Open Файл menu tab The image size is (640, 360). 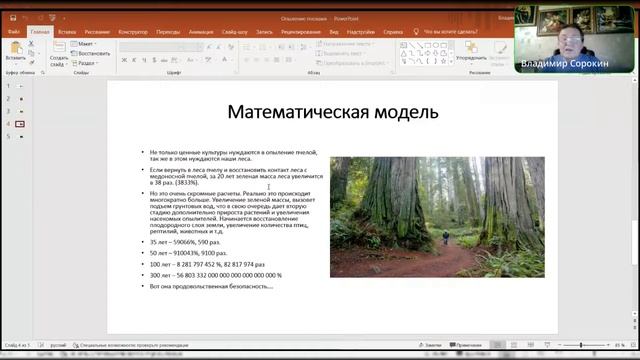pos(13,32)
